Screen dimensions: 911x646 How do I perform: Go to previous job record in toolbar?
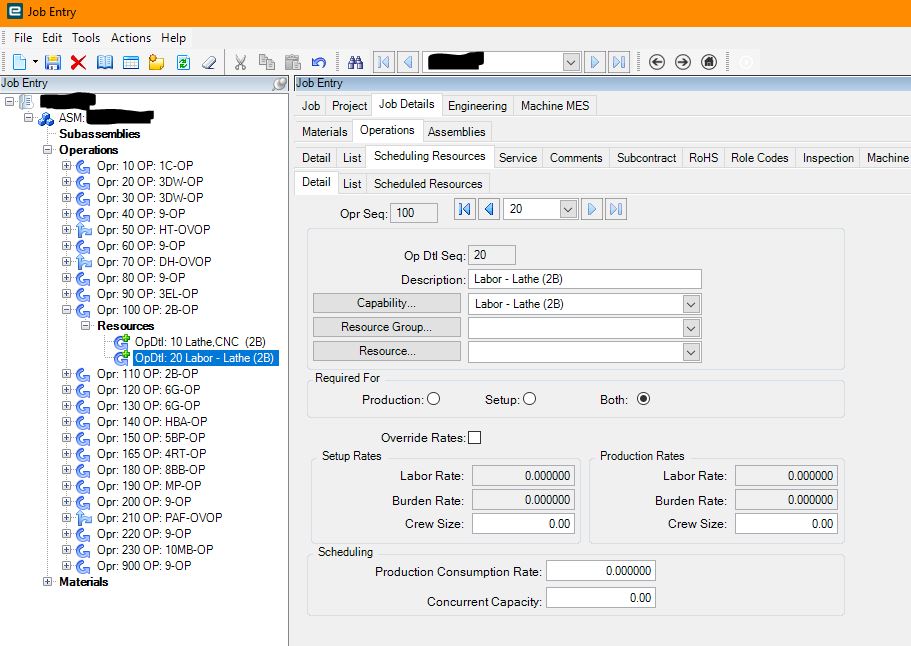408,62
